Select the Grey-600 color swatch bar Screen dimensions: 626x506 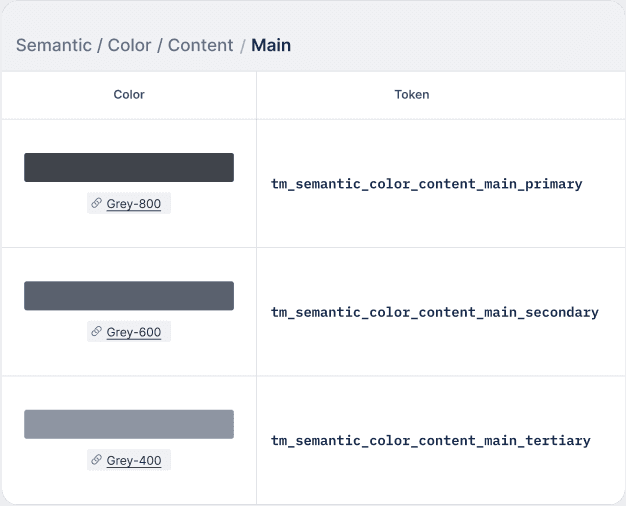129,295
